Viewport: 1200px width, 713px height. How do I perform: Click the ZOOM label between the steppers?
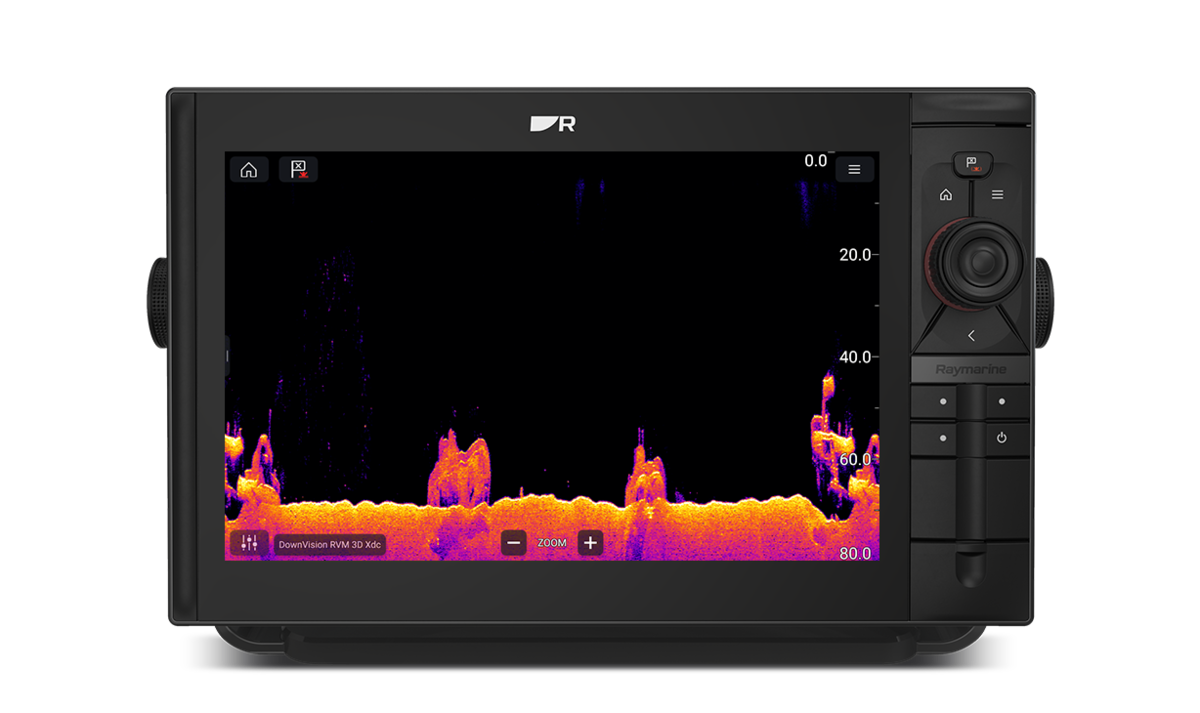(x=552, y=543)
